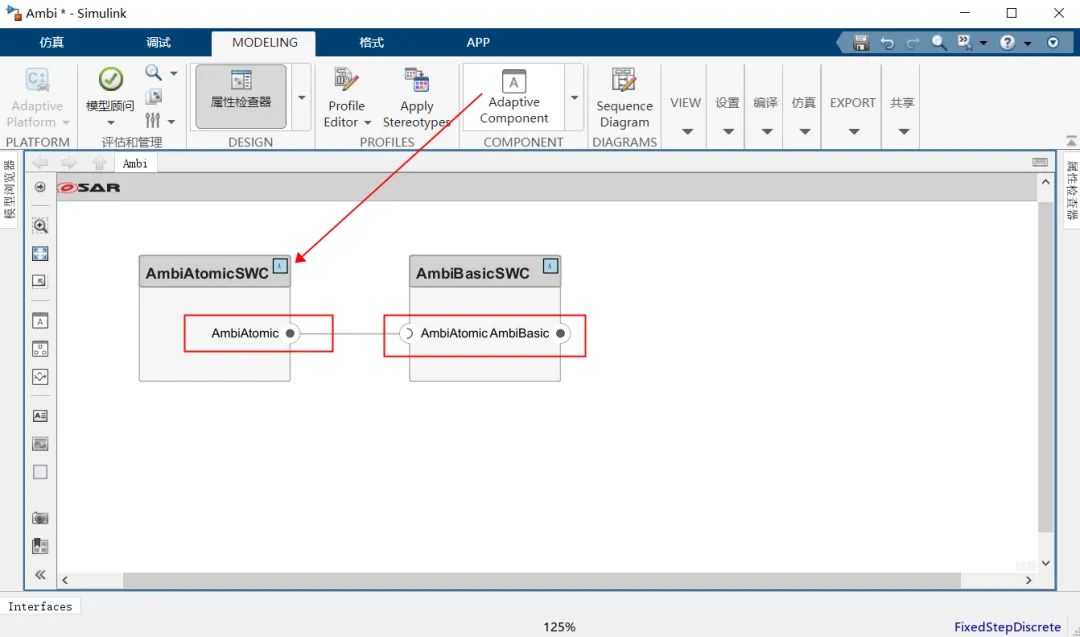
Task: Navigate forward with the right arrow
Action: 69,163
